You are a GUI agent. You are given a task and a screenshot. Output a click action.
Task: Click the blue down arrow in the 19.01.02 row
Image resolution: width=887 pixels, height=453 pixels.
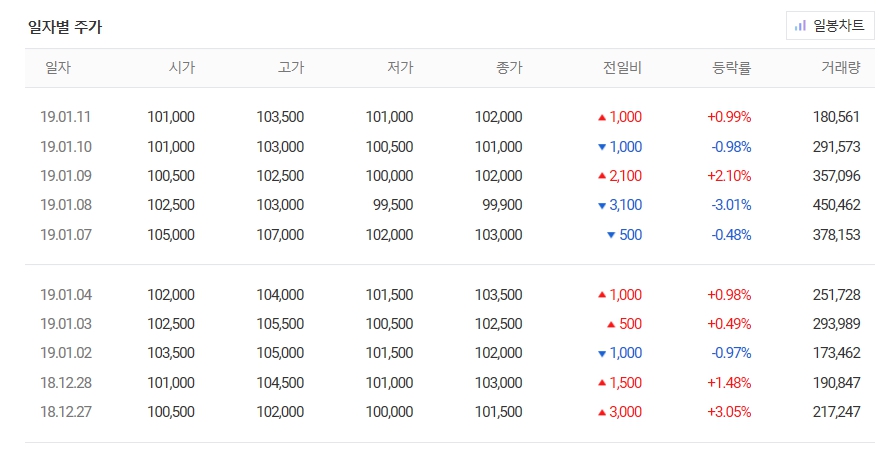click(602, 354)
